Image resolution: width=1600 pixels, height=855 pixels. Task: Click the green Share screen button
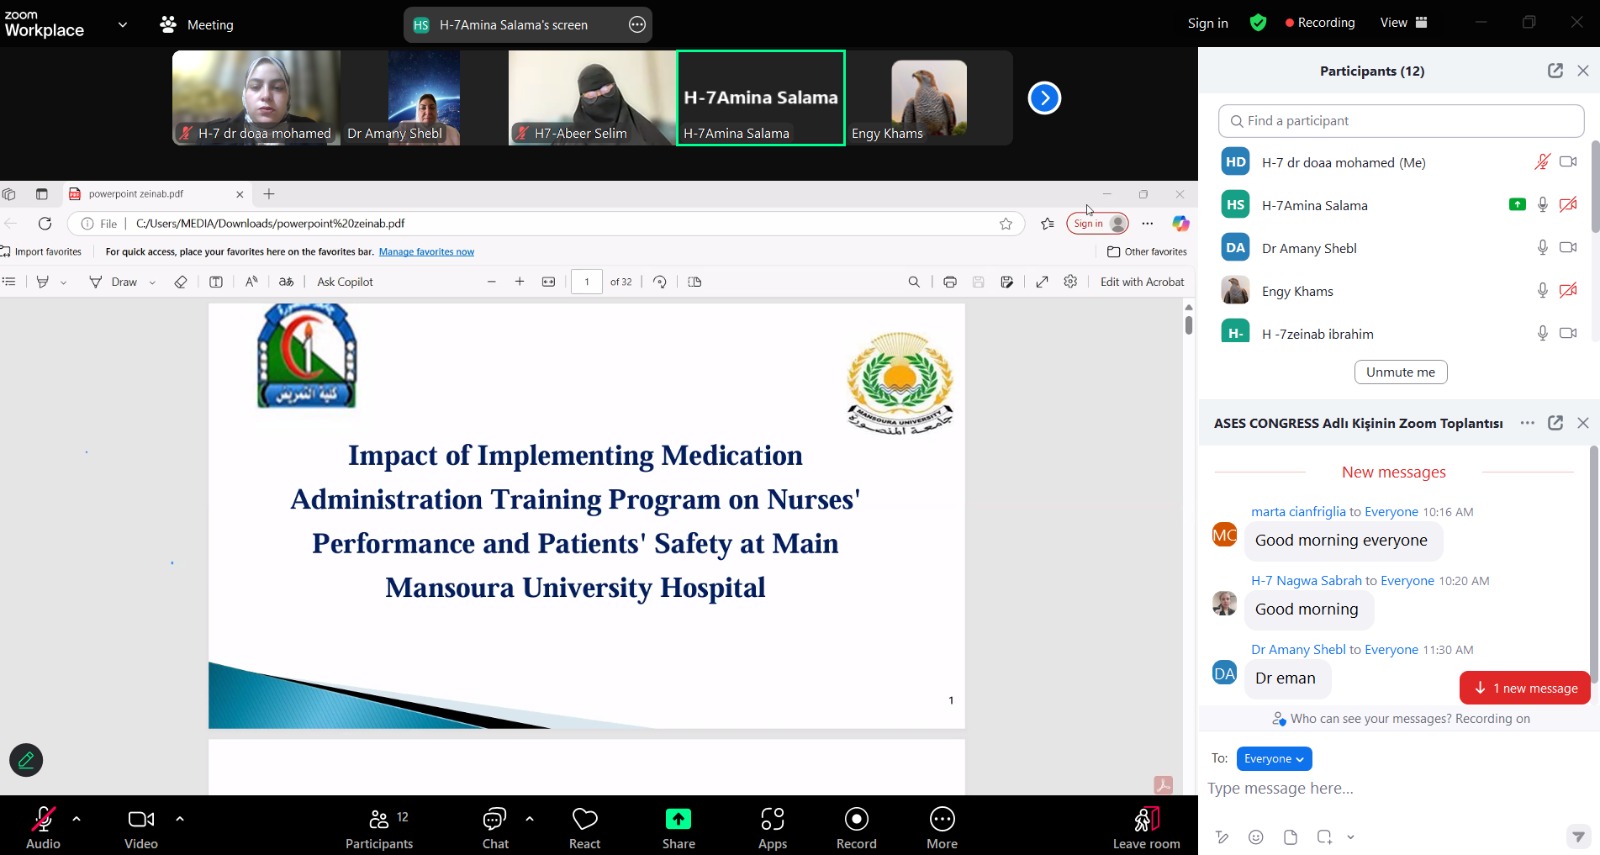[678, 827]
